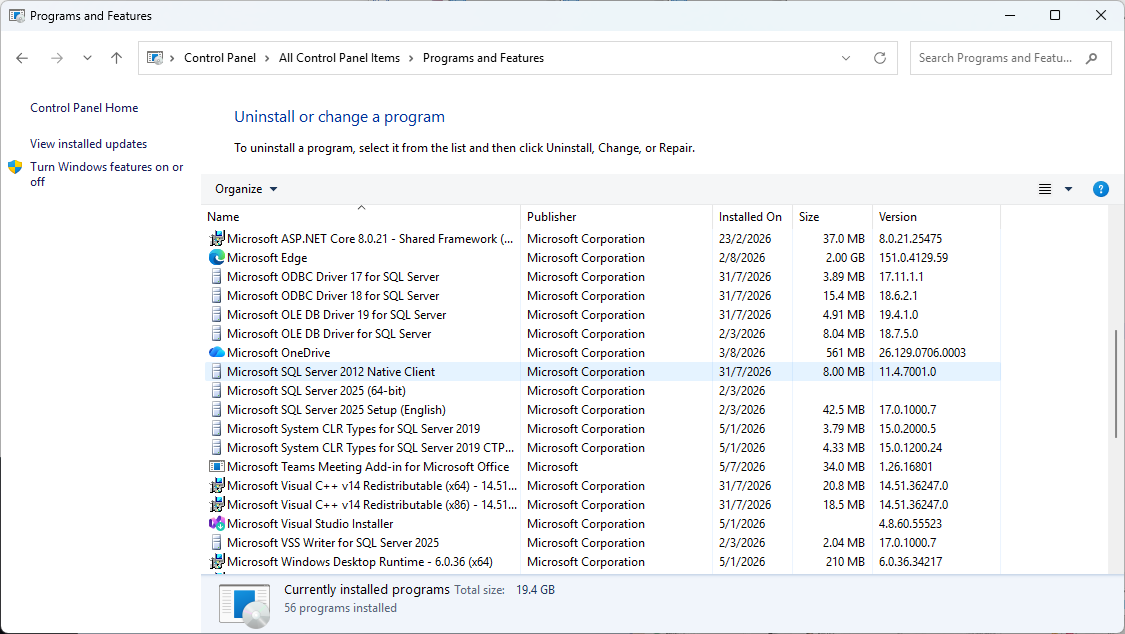Sort by the Name column header
Viewport: 1125px width, 634px height.
[362, 217]
